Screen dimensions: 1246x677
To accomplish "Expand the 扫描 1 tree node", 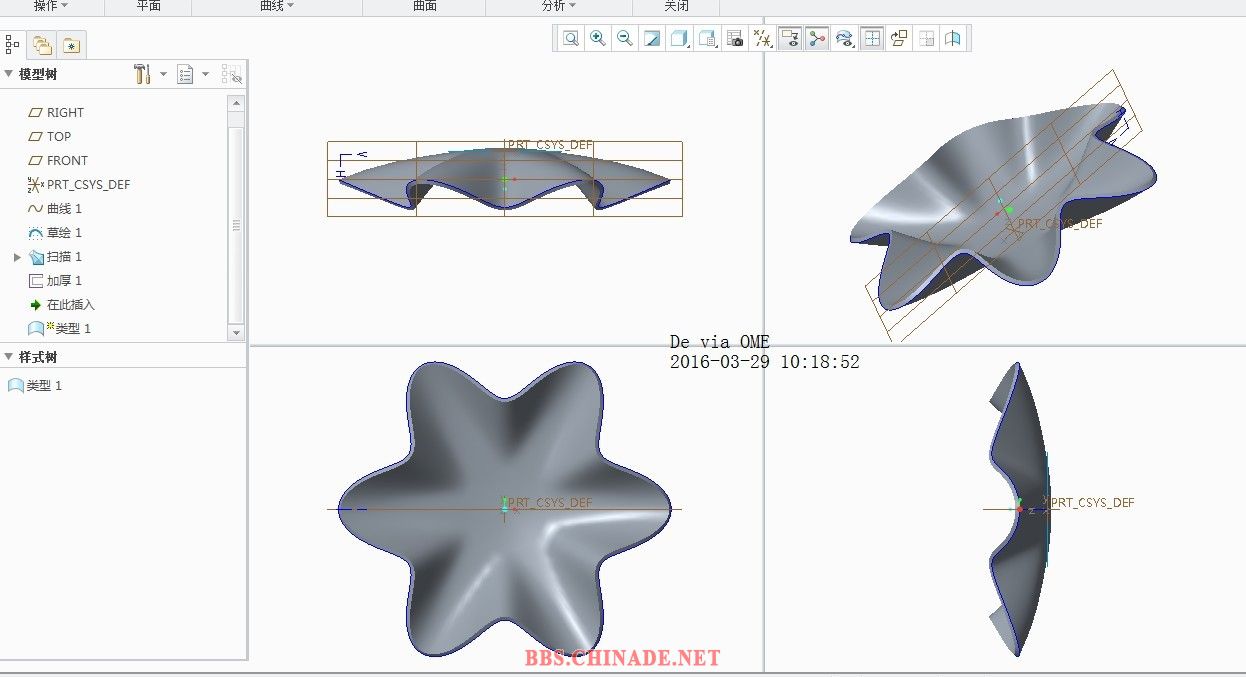I will 17,257.
